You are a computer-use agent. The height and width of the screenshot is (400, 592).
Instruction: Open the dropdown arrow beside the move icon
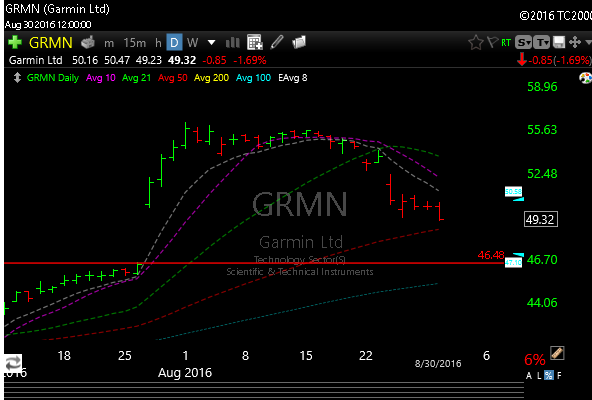[588, 42]
